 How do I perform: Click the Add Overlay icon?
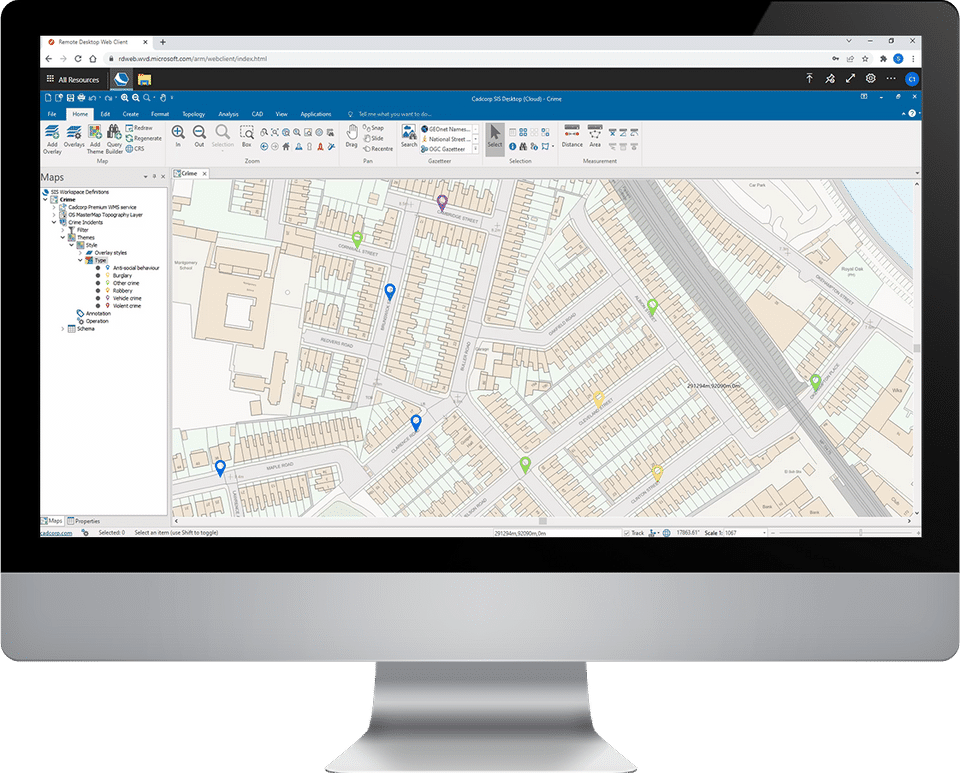point(52,132)
